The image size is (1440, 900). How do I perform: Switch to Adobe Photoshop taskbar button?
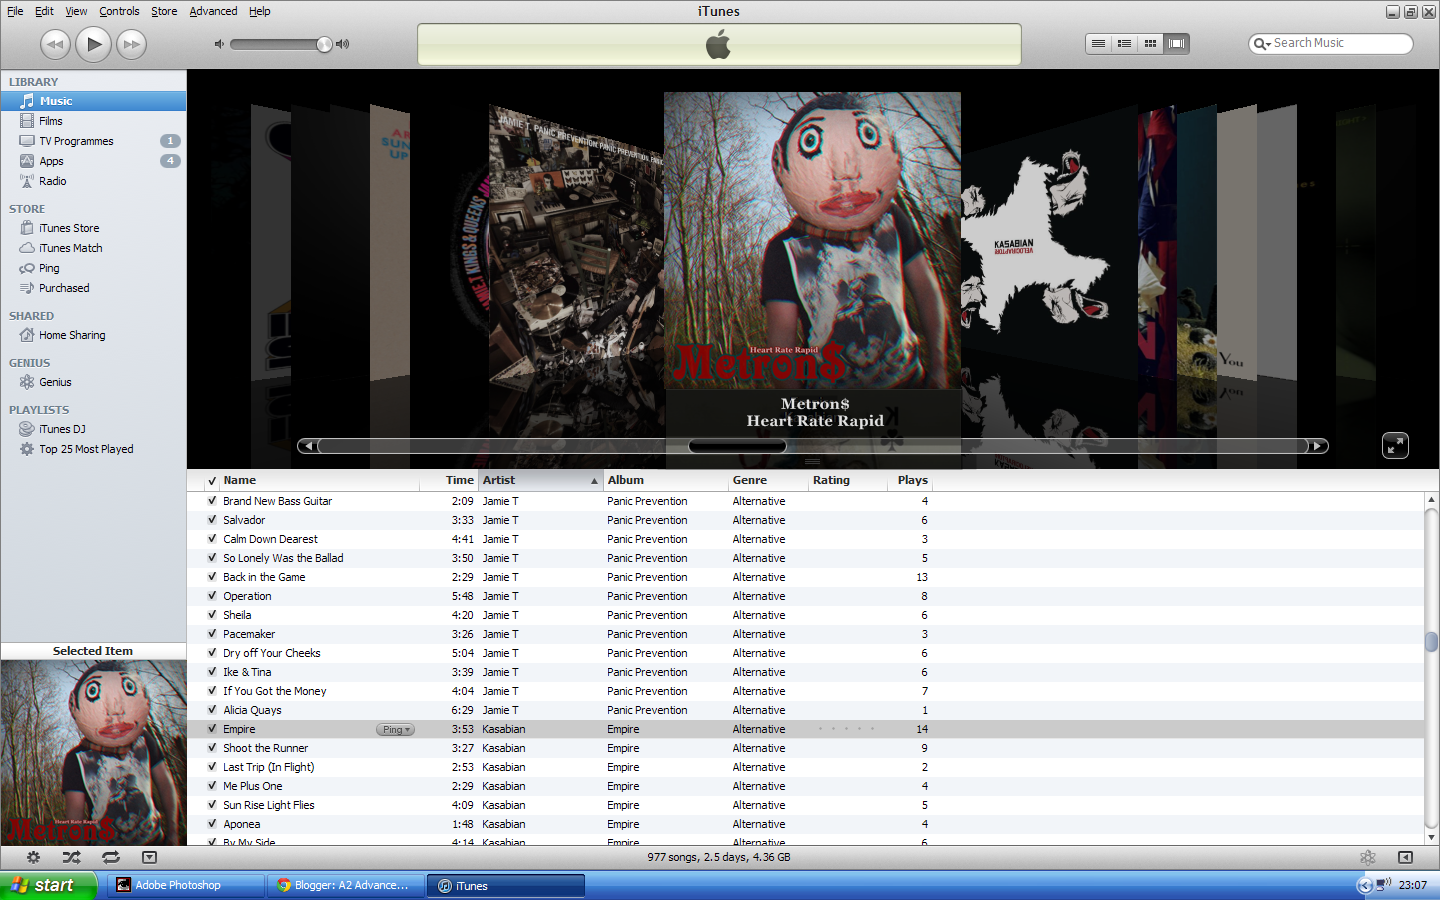pyautogui.click(x=186, y=885)
